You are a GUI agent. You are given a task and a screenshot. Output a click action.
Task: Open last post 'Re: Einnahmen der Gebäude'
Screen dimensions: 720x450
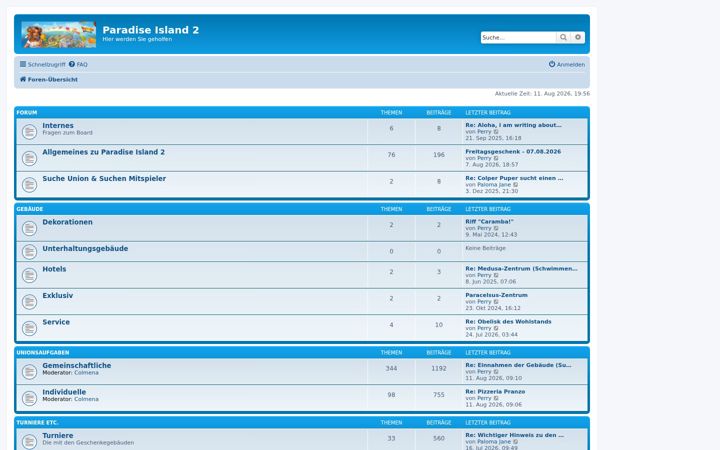(x=518, y=366)
